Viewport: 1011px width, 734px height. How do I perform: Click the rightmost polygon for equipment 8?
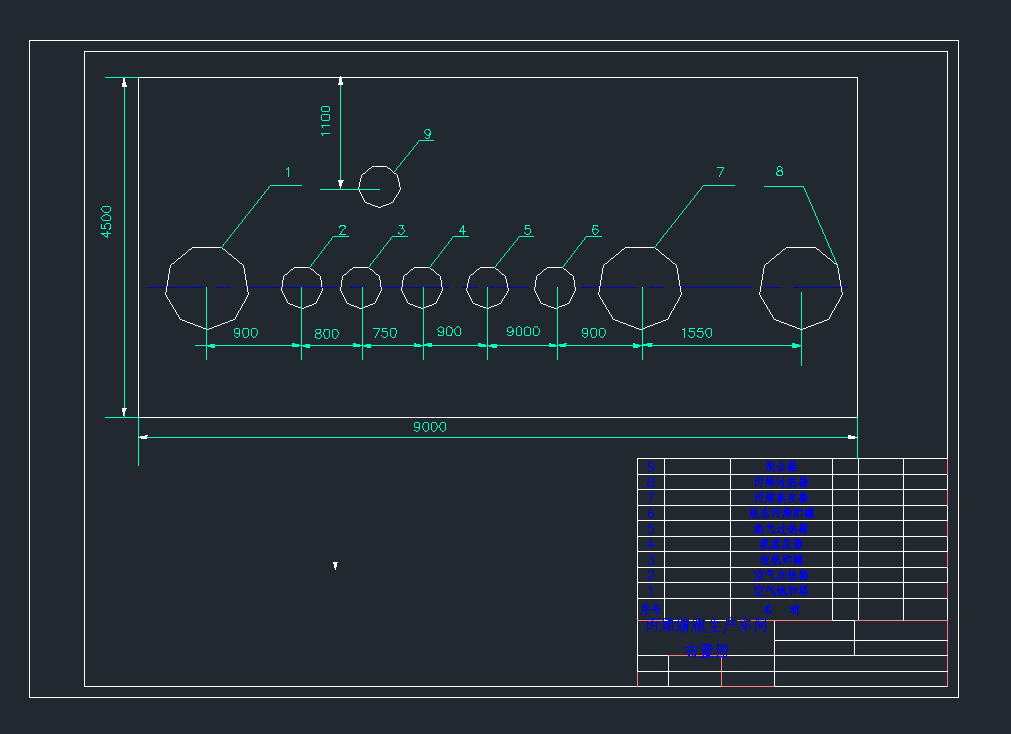click(801, 288)
